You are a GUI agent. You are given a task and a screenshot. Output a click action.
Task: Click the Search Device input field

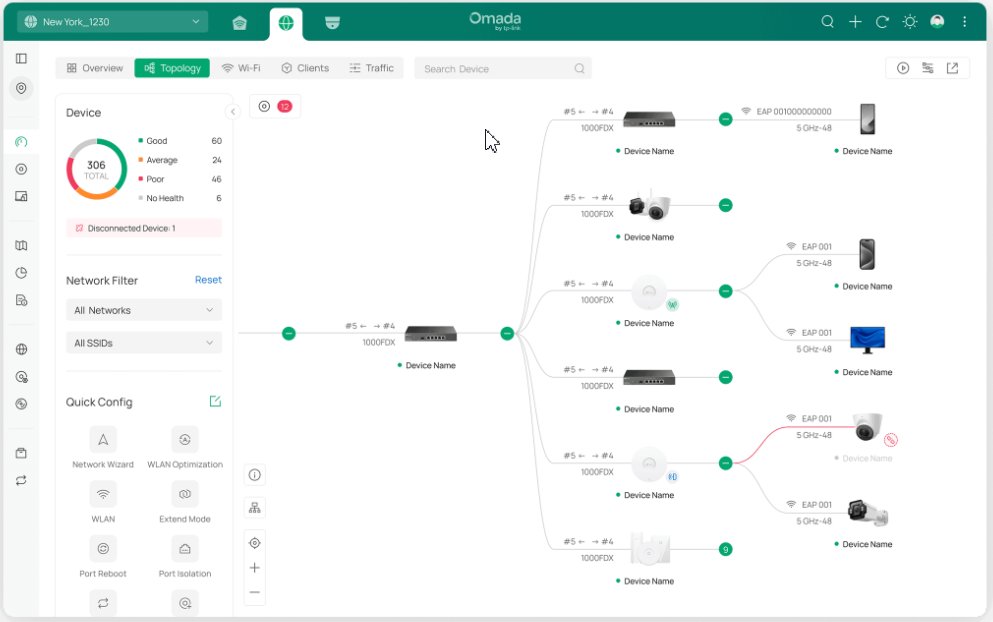pyautogui.click(x=495, y=69)
